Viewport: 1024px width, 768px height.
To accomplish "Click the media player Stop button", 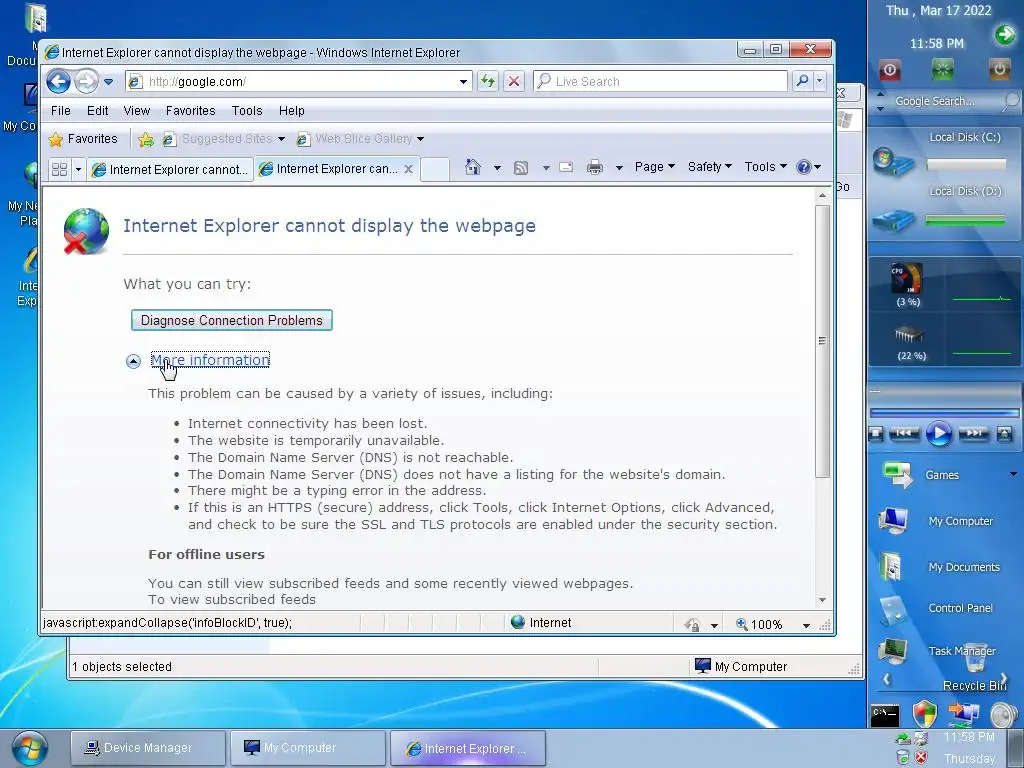I will click(x=876, y=434).
